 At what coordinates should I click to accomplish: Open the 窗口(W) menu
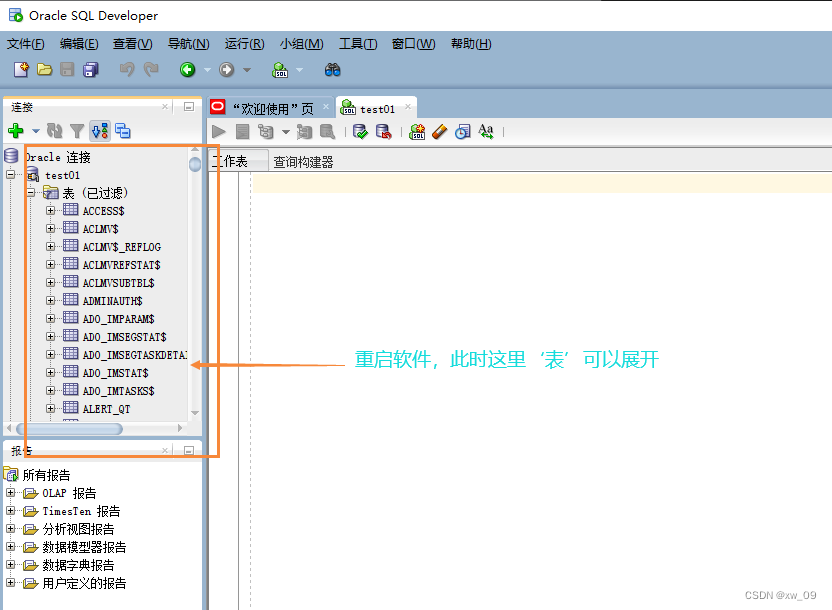click(x=413, y=44)
